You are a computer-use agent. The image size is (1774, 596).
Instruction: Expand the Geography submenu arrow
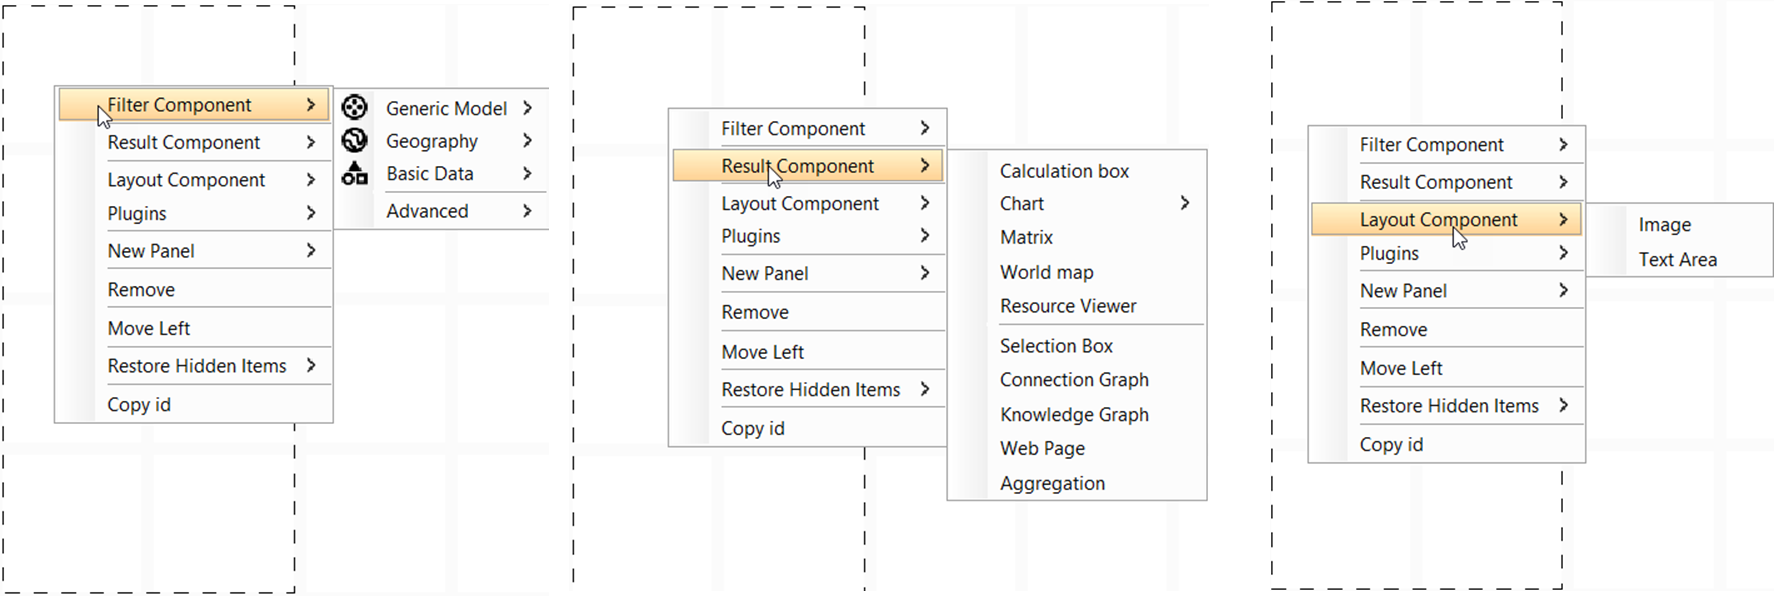(527, 141)
